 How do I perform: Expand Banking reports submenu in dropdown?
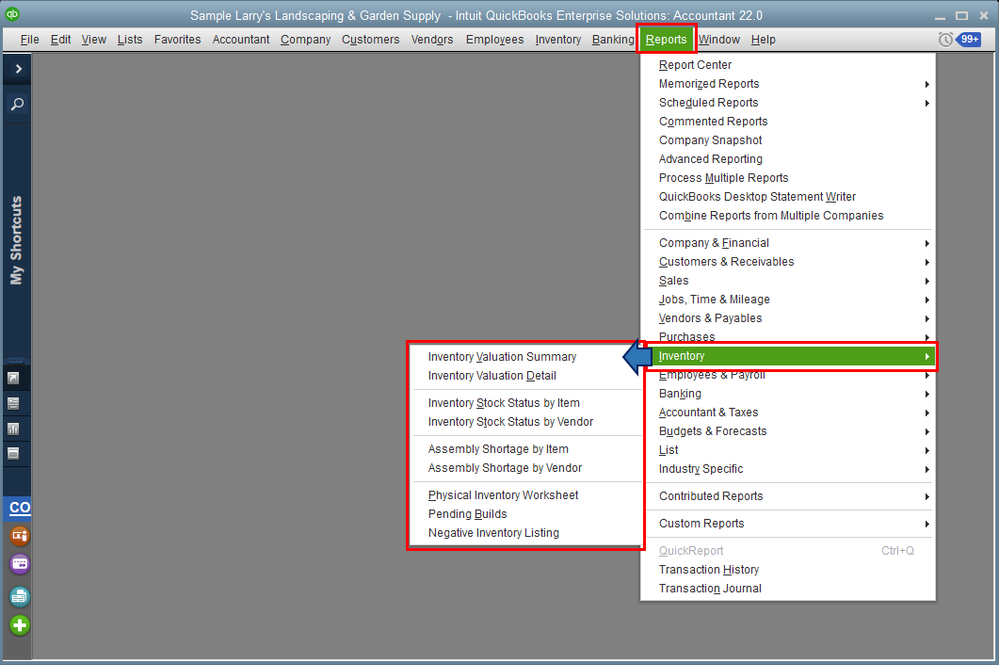point(788,394)
